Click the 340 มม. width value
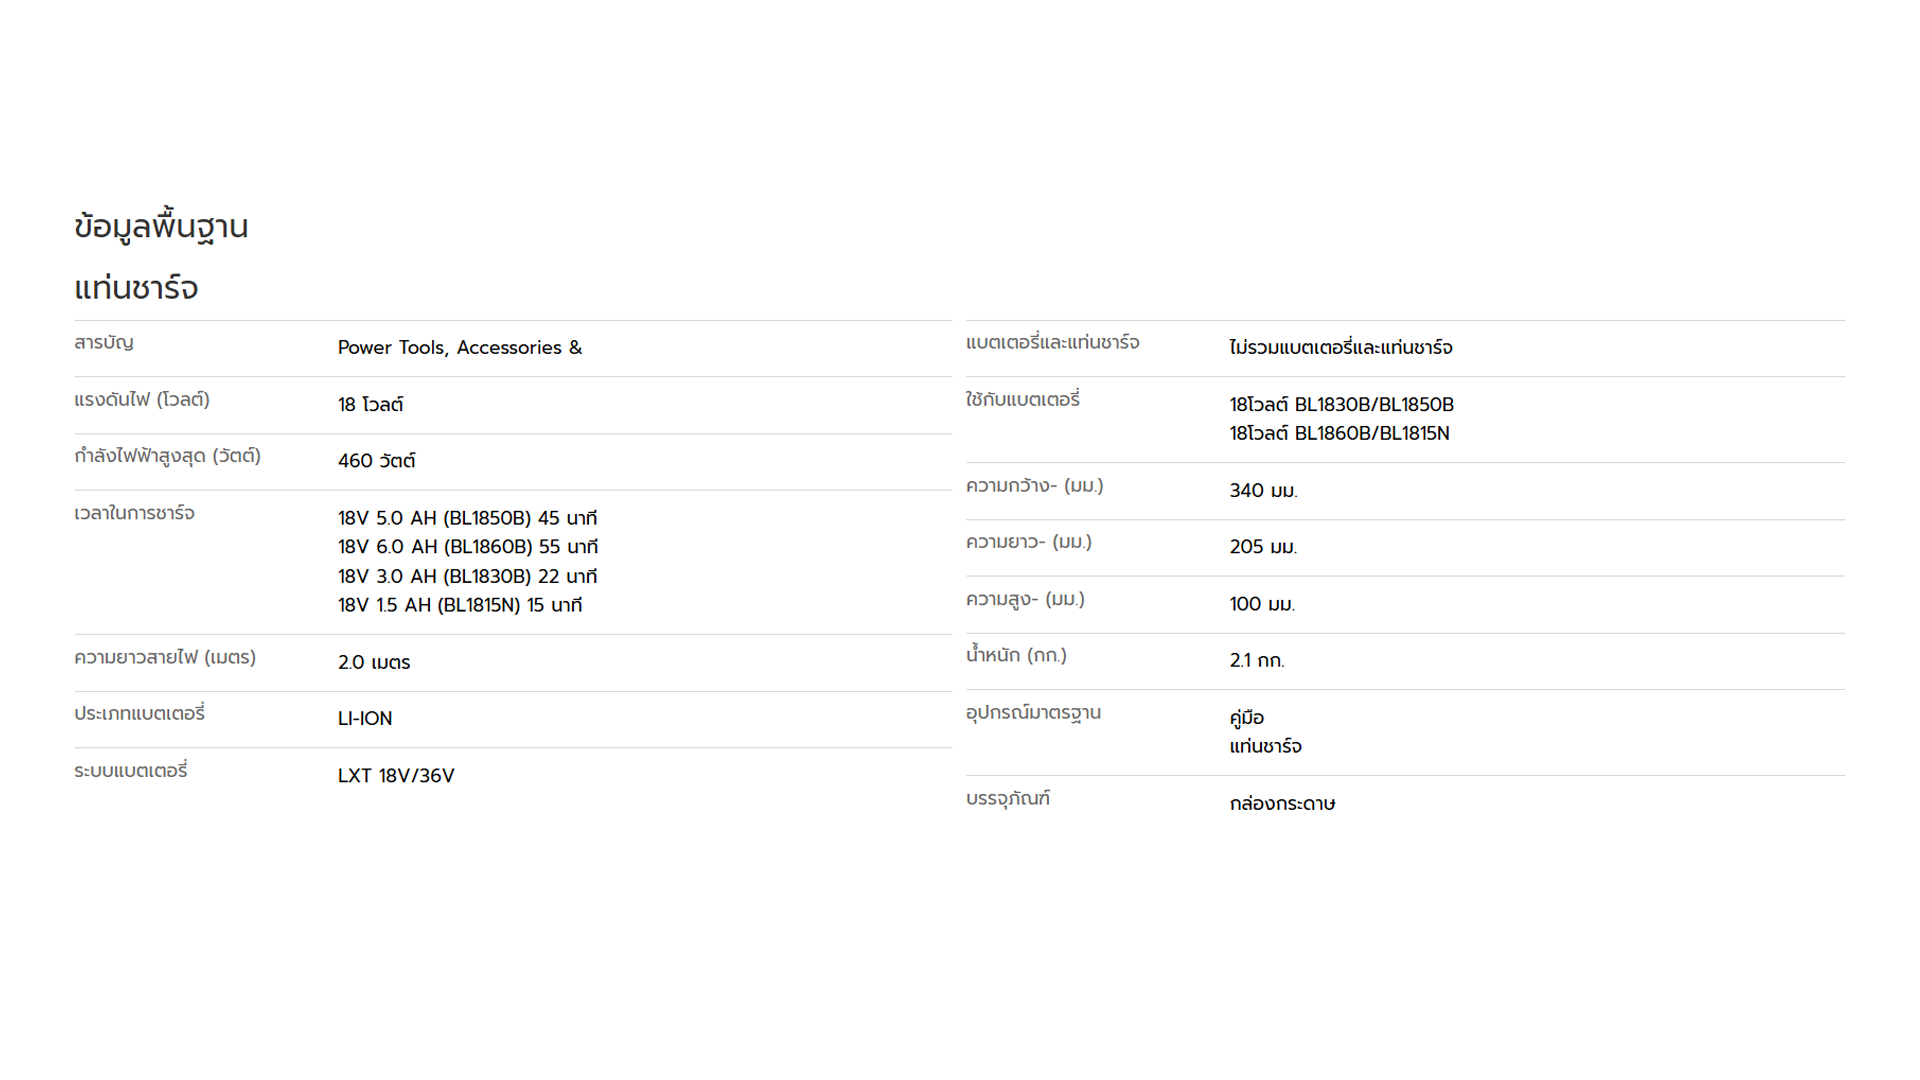The image size is (1920, 1080). pyautogui.click(x=1263, y=491)
